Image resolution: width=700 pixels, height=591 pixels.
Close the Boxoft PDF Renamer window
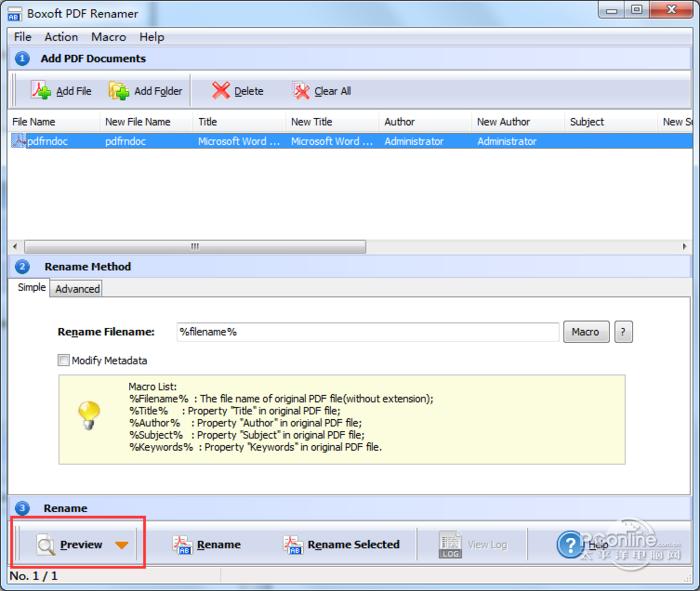pyautogui.click(x=671, y=10)
